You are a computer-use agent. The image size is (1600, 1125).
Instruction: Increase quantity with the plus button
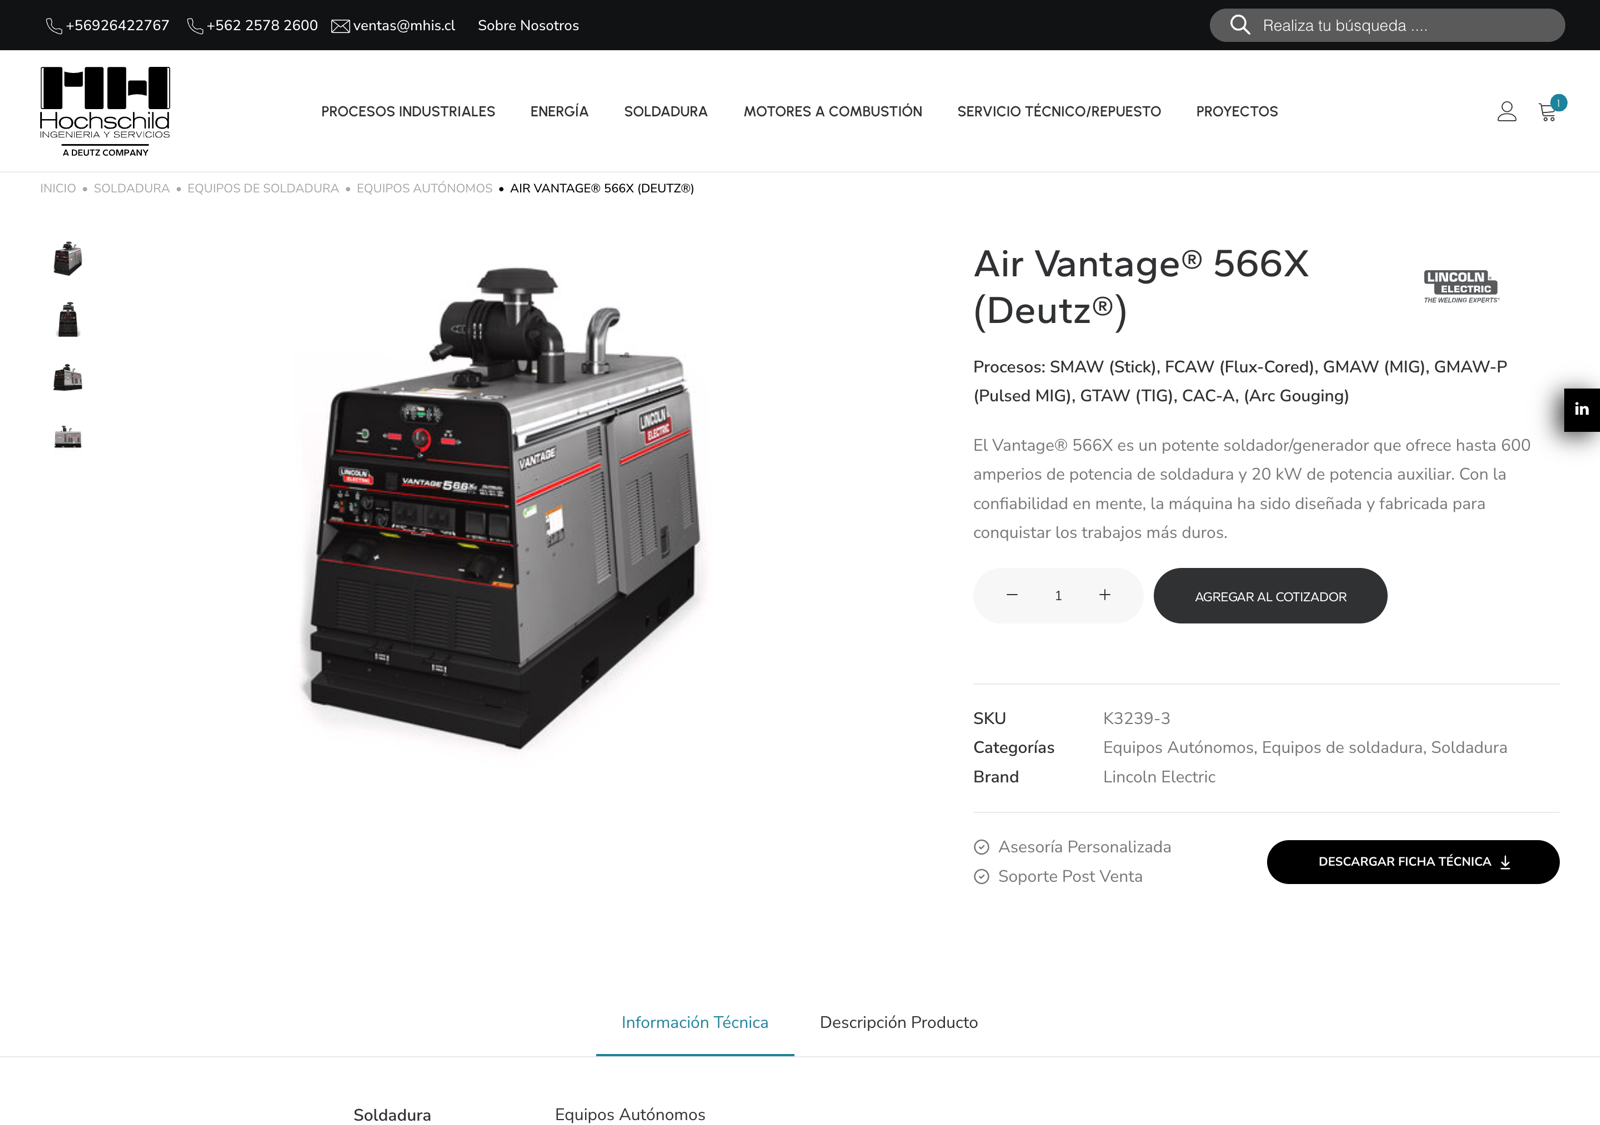click(x=1104, y=595)
